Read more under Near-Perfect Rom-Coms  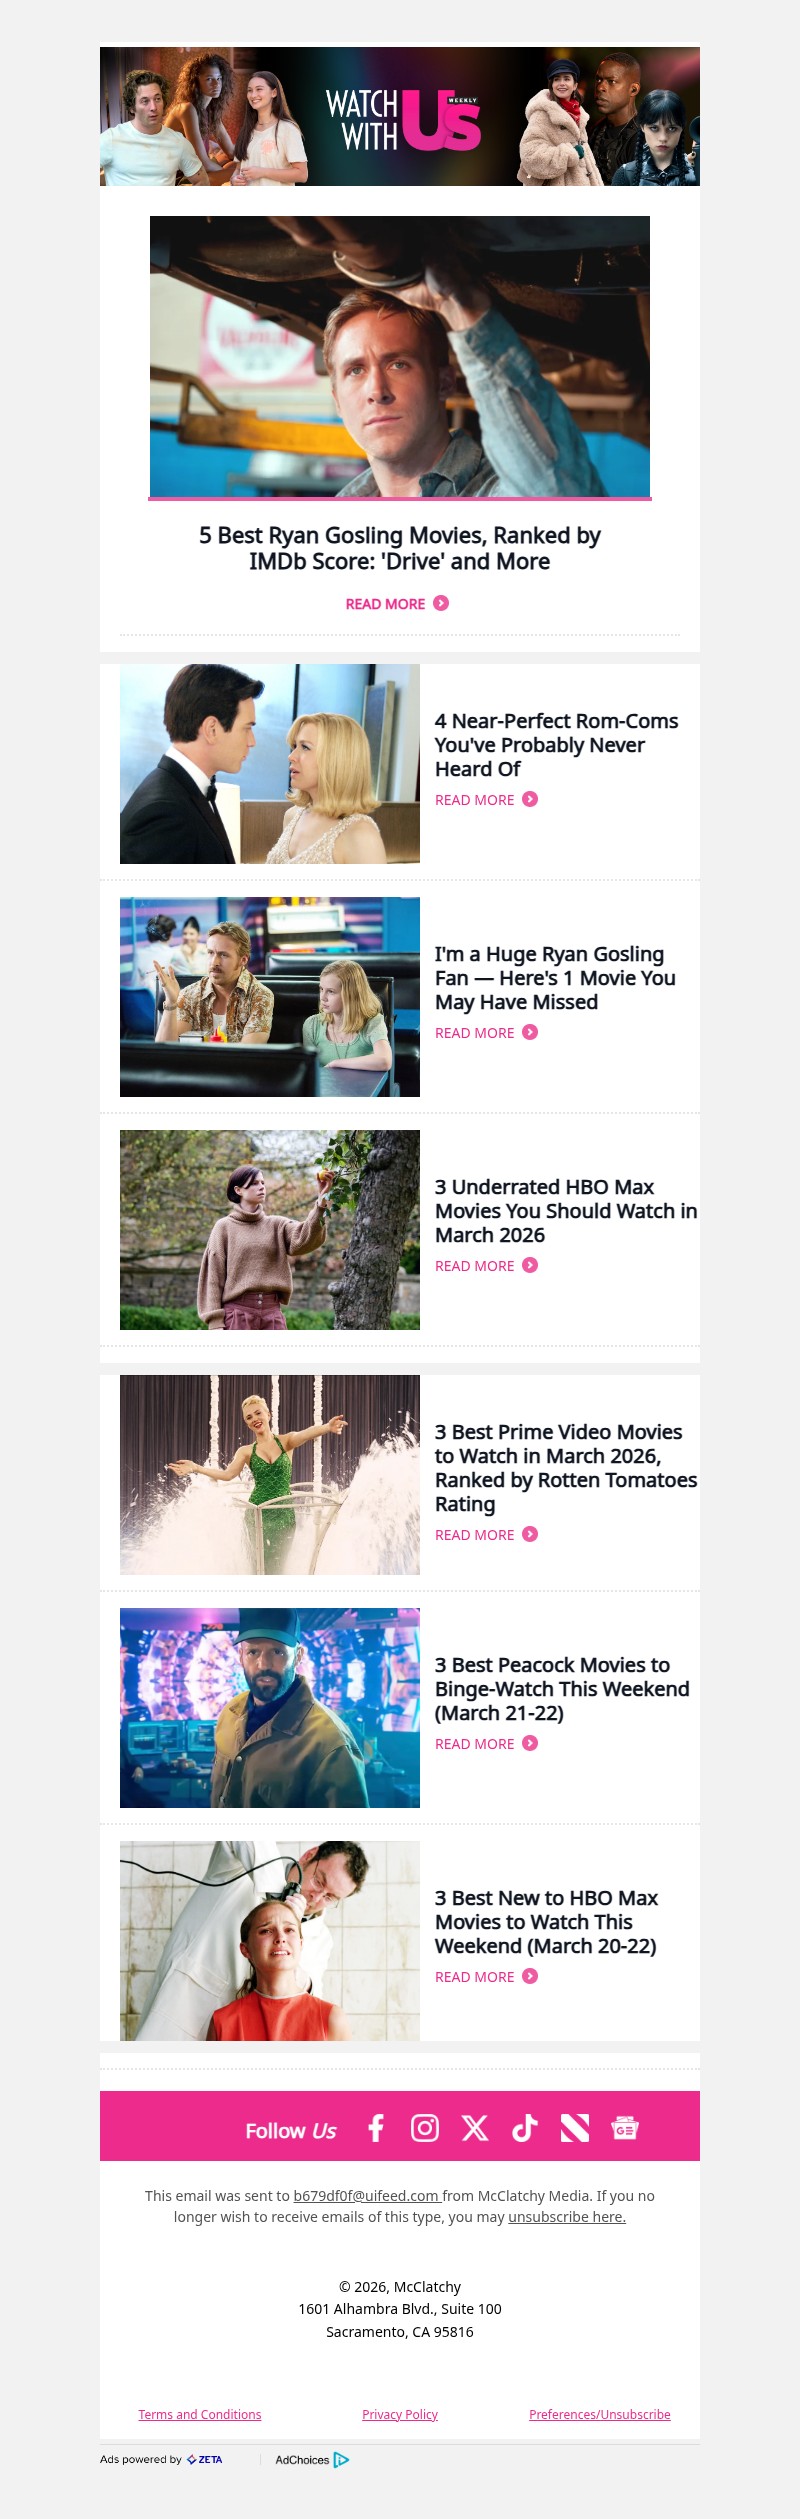coord(487,800)
